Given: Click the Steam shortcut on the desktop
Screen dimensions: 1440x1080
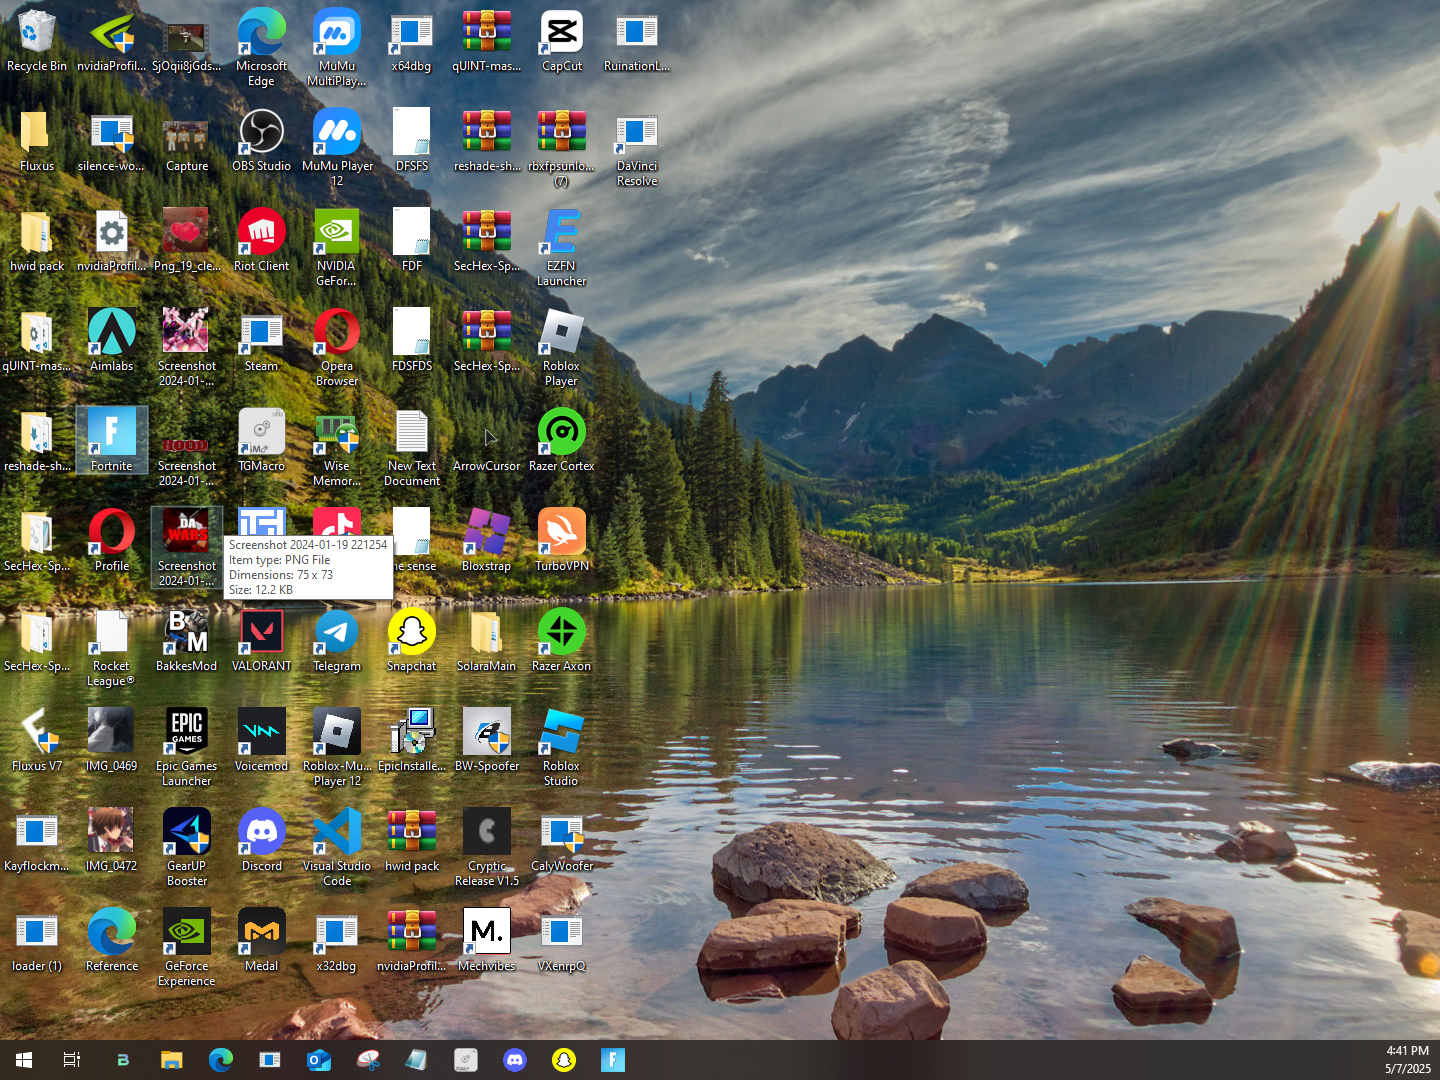Looking at the screenshot, I should (x=262, y=340).
